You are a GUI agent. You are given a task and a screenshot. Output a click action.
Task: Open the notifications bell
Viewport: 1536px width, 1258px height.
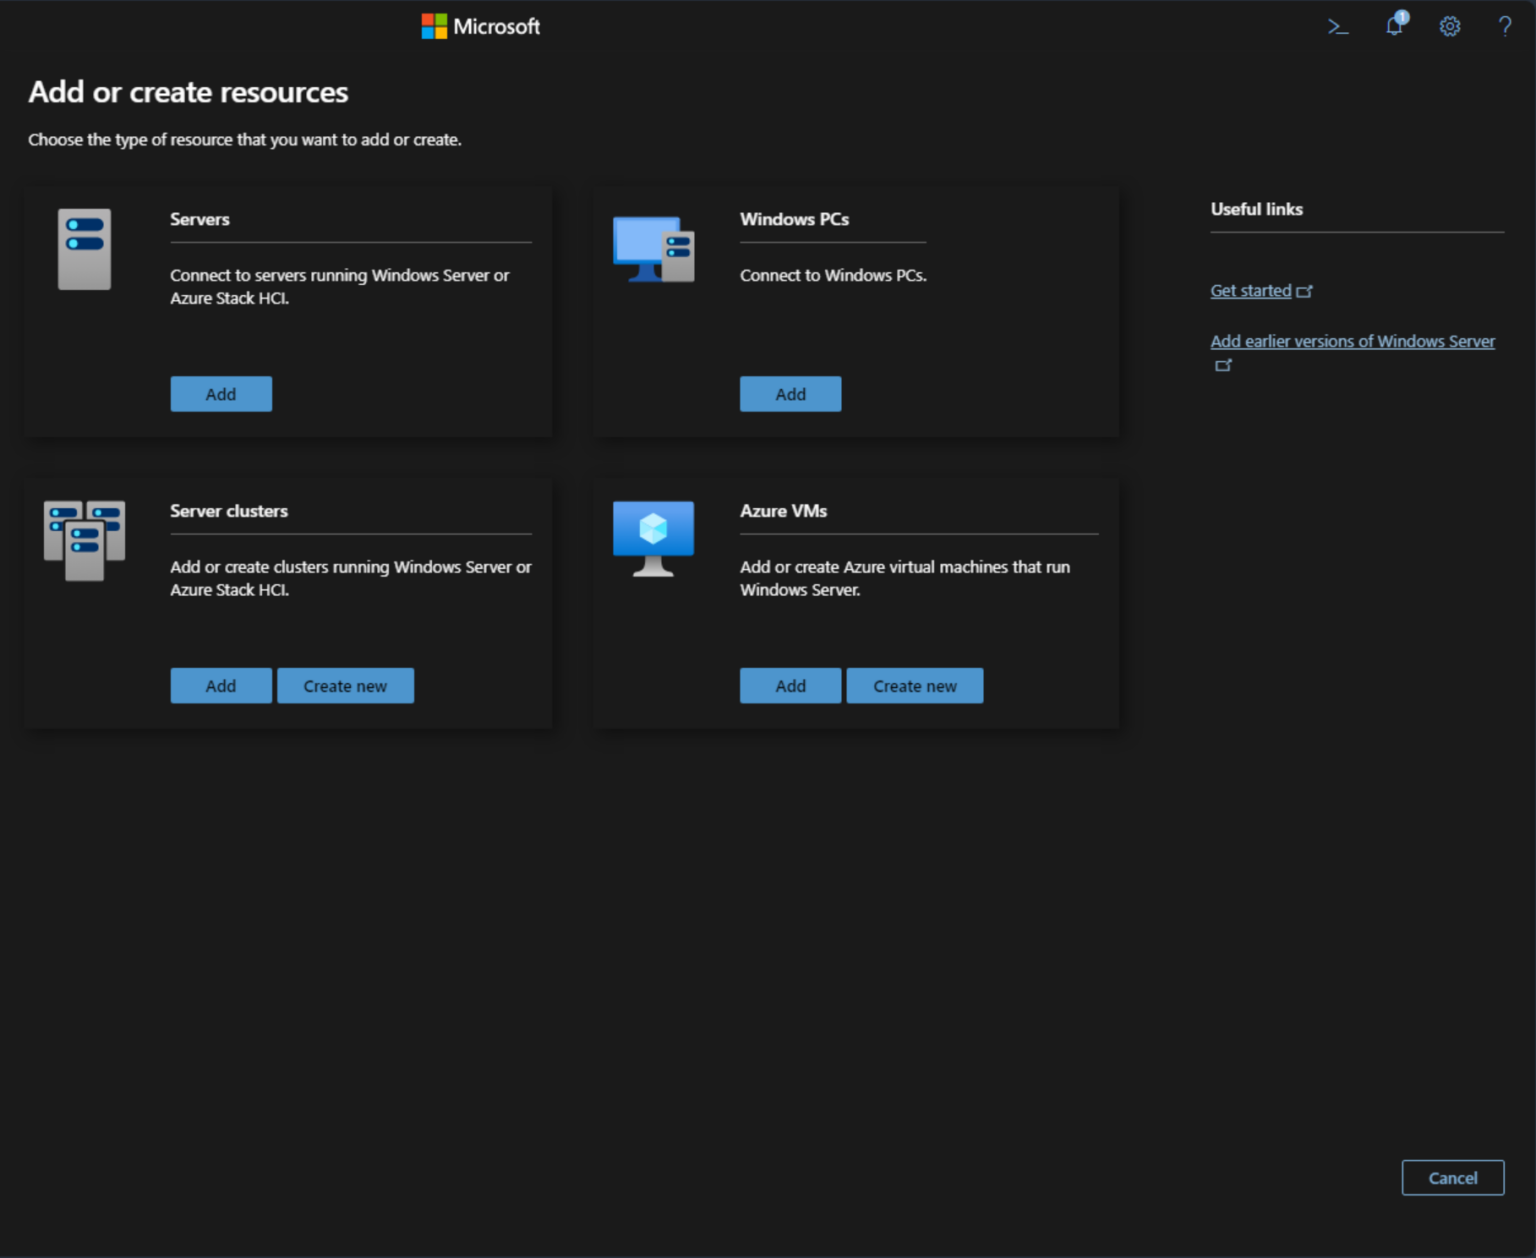click(x=1393, y=27)
